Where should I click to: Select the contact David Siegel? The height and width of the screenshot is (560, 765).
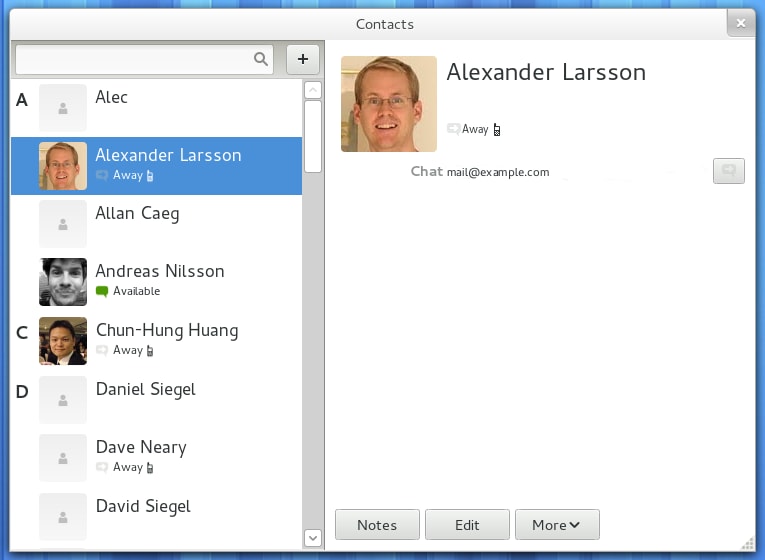click(156, 517)
